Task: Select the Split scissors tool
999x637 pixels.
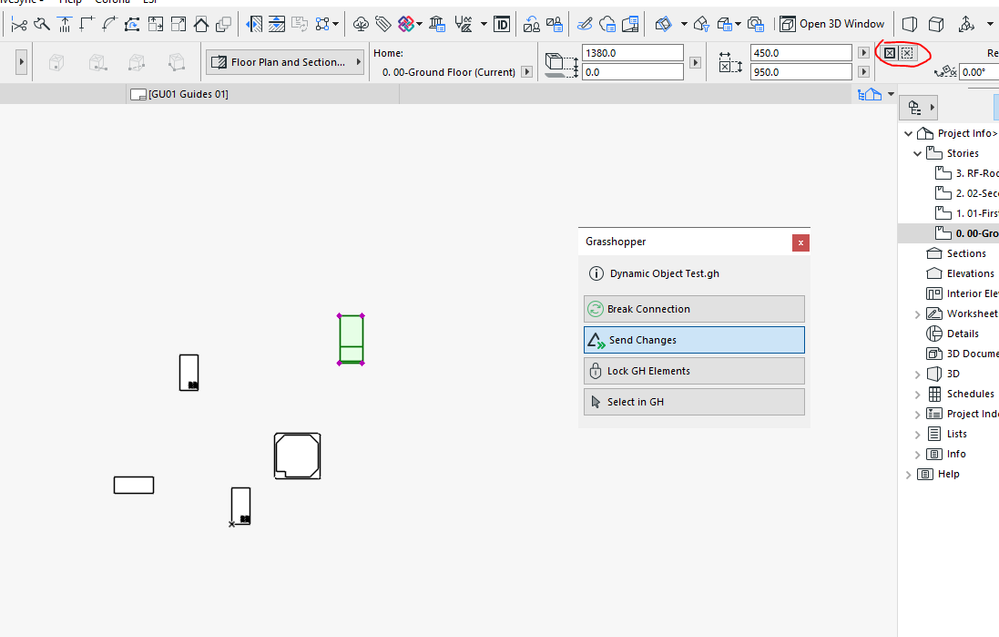Action: click(x=19, y=25)
